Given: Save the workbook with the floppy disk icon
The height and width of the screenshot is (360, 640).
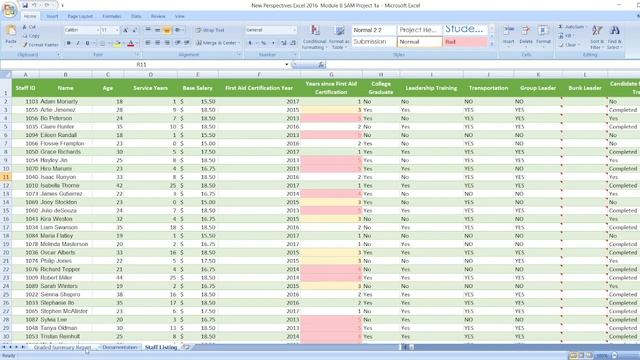Looking at the screenshot, I should point(25,5).
